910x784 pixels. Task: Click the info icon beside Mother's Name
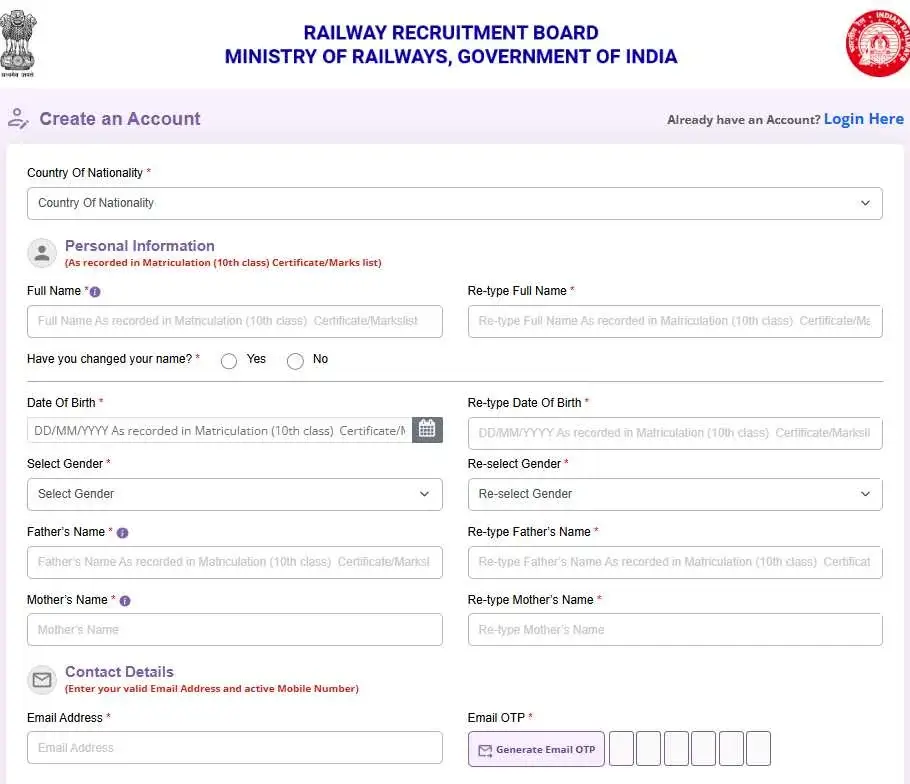(125, 601)
